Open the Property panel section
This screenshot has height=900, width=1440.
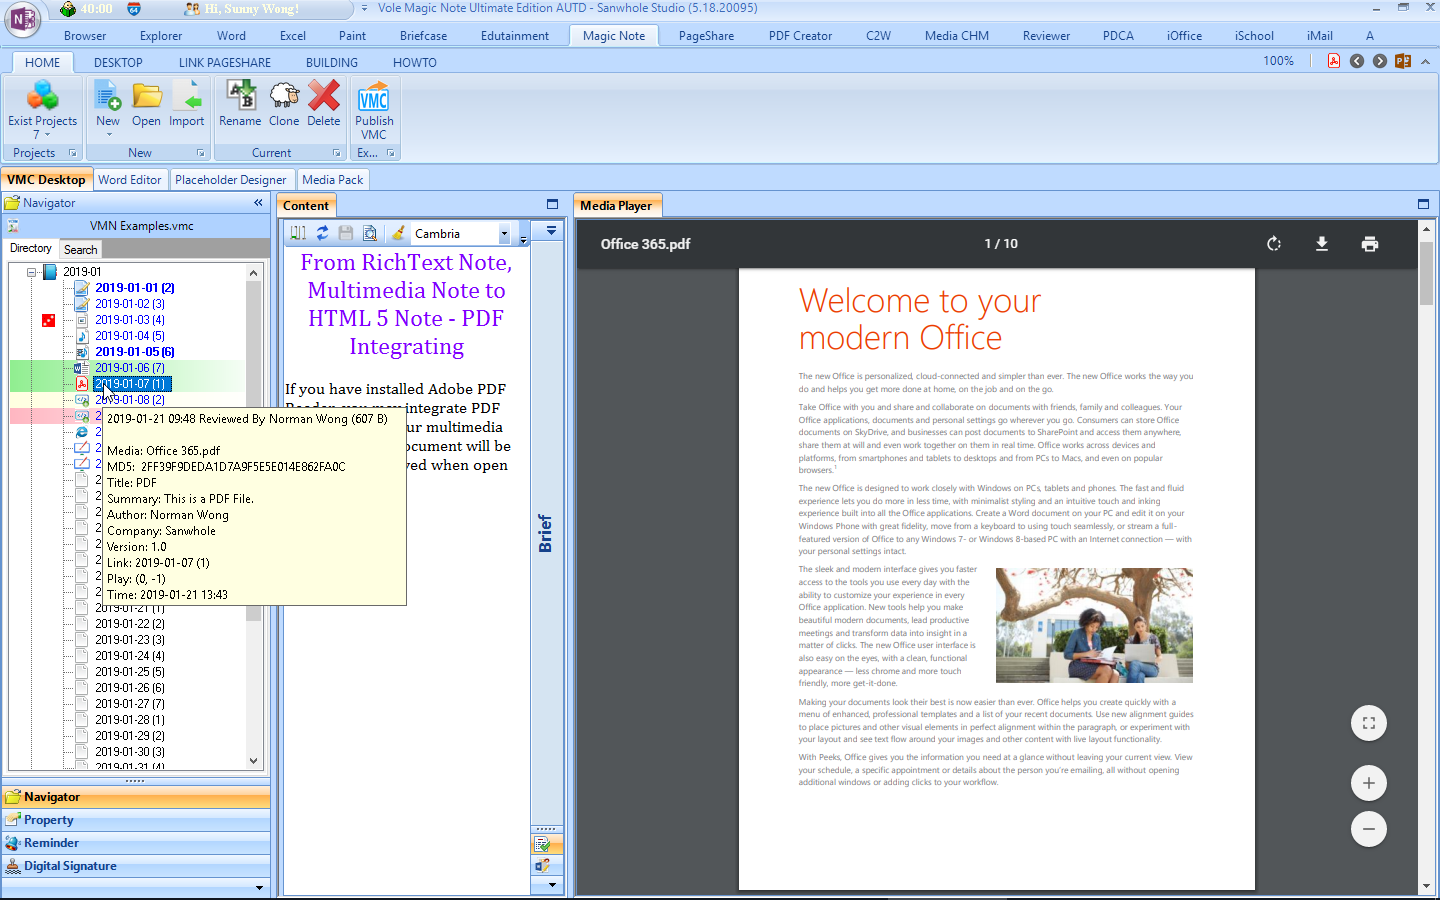pyautogui.click(x=136, y=820)
